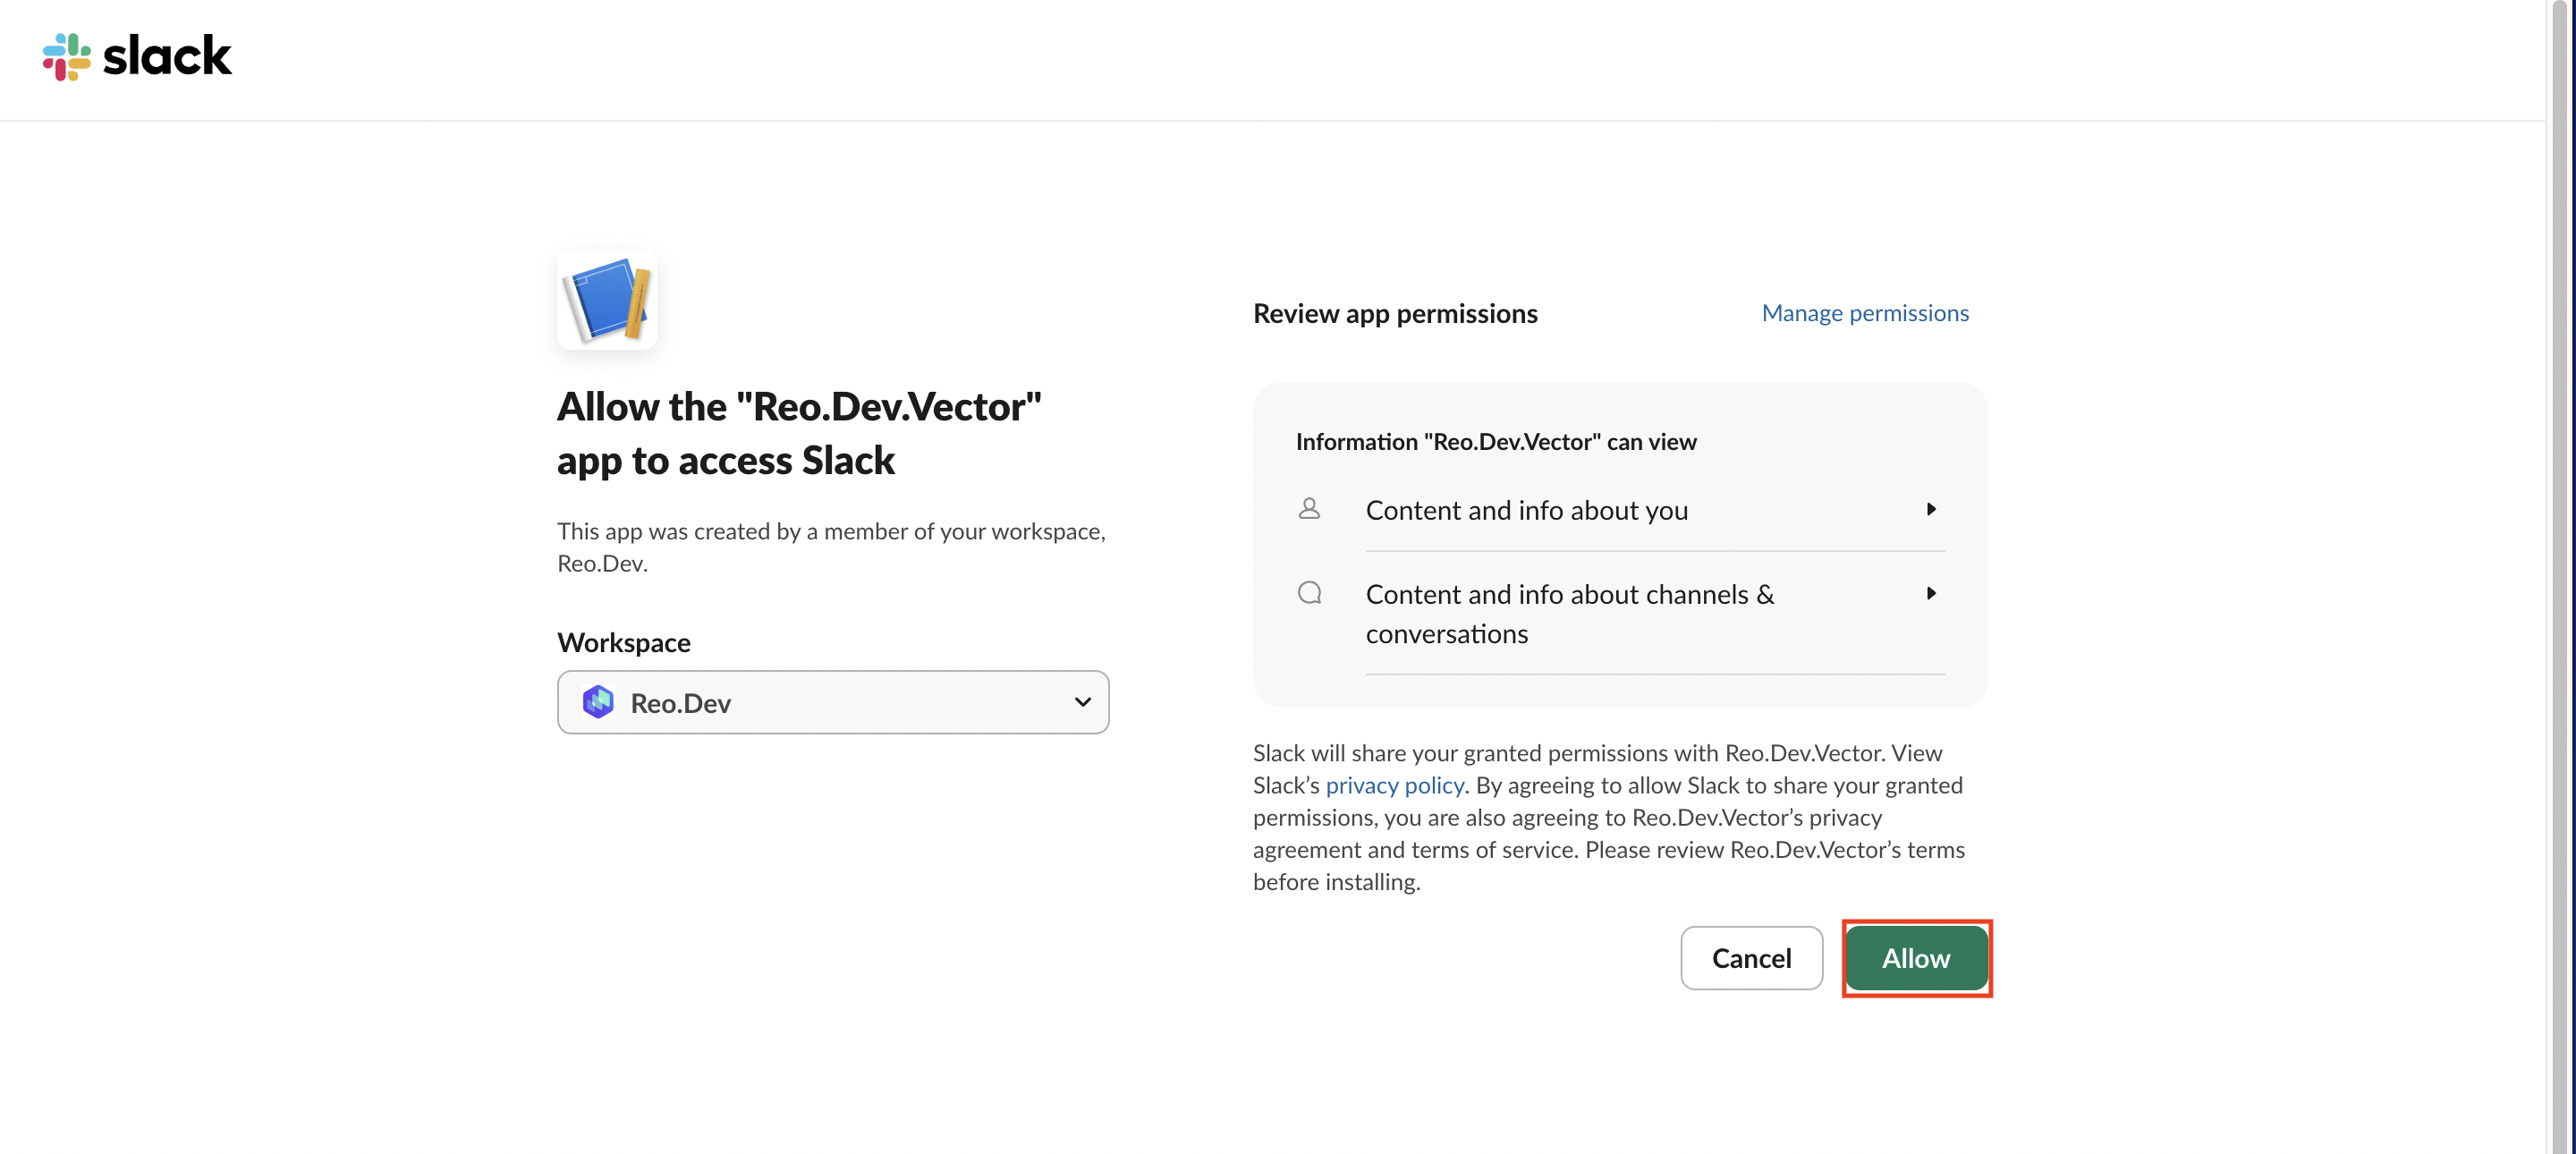Click the Reo.Dev.Vector blueprint app icon
2576x1154 pixels.
[x=607, y=299]
